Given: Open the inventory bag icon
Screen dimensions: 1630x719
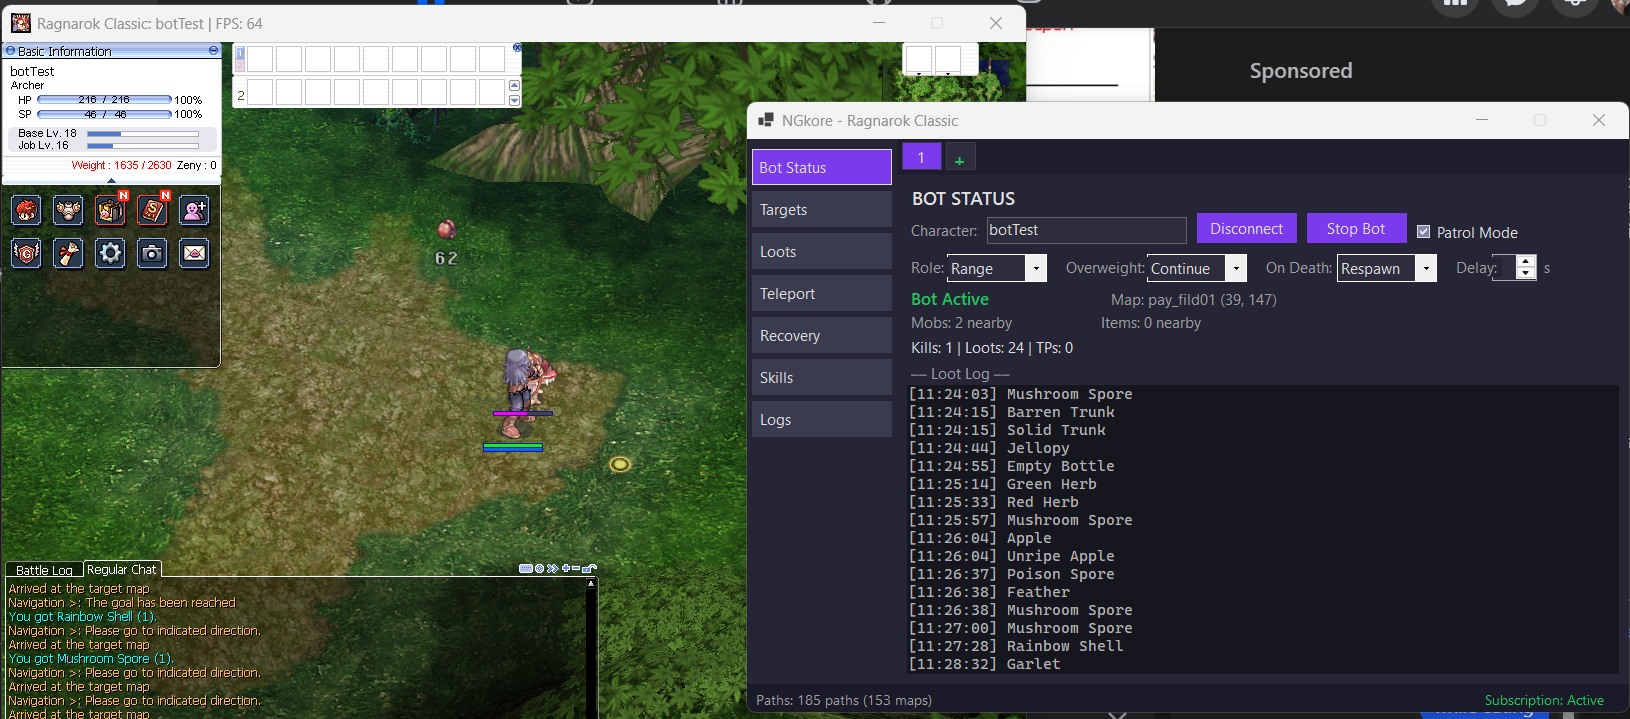Looking at the screenshot, I should pyautogui.click(x=111, y=210).
